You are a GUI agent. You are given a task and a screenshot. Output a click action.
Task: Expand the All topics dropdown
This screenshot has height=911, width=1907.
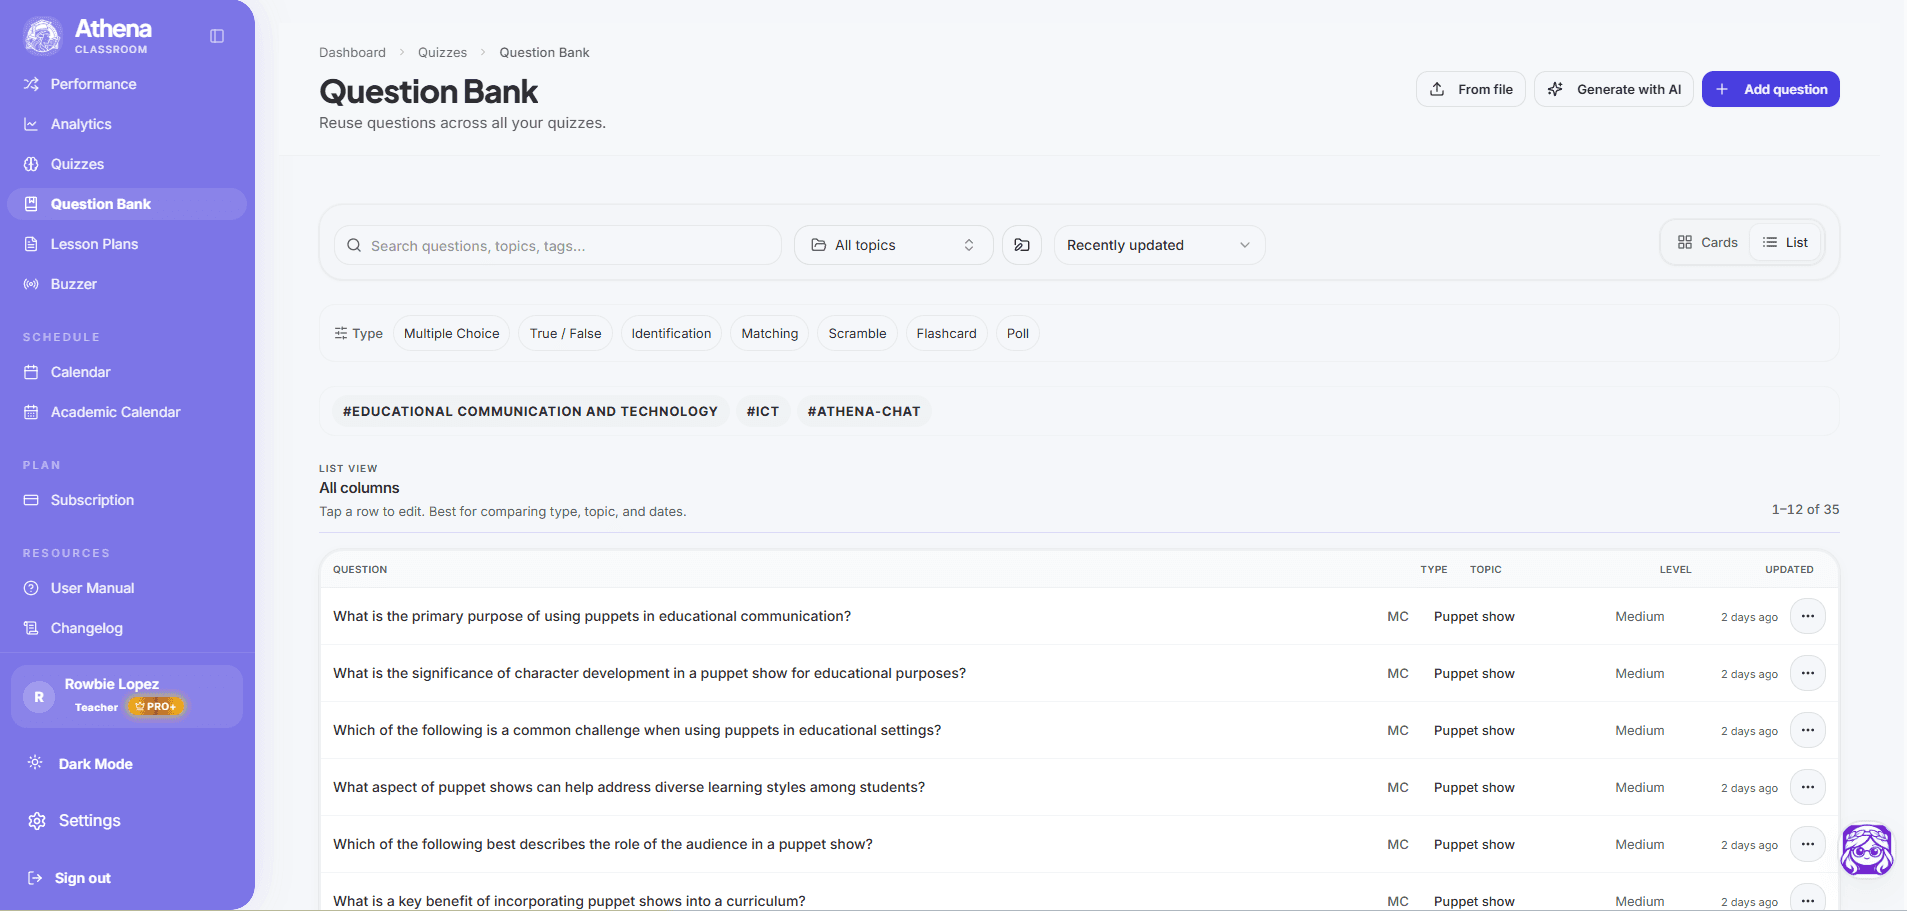[894, 245]
